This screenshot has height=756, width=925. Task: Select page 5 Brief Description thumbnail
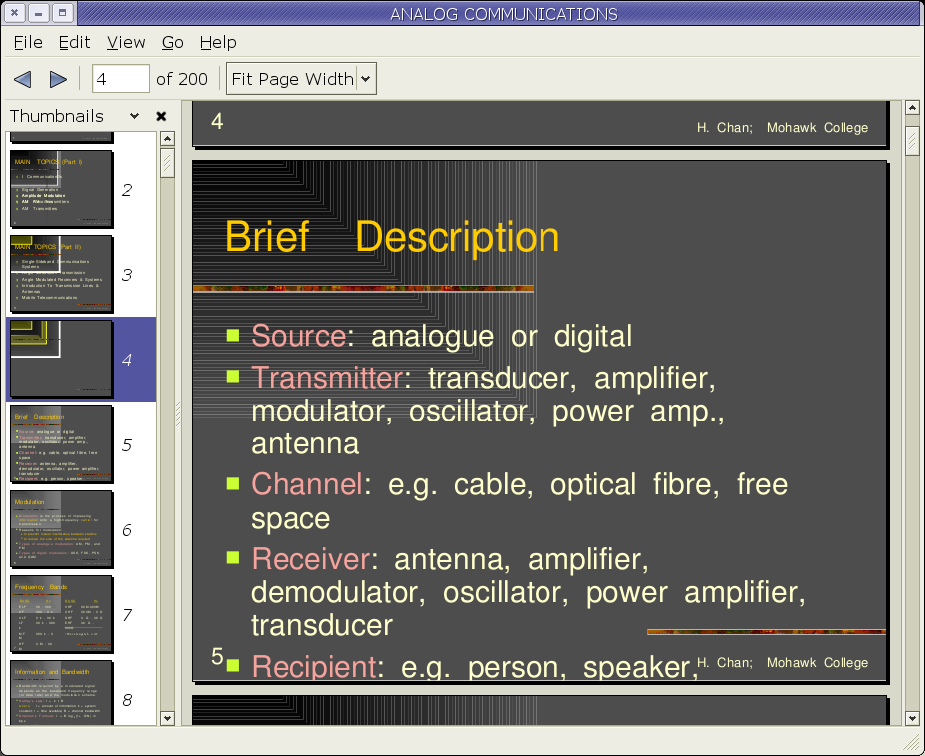(x=62, y=444)
